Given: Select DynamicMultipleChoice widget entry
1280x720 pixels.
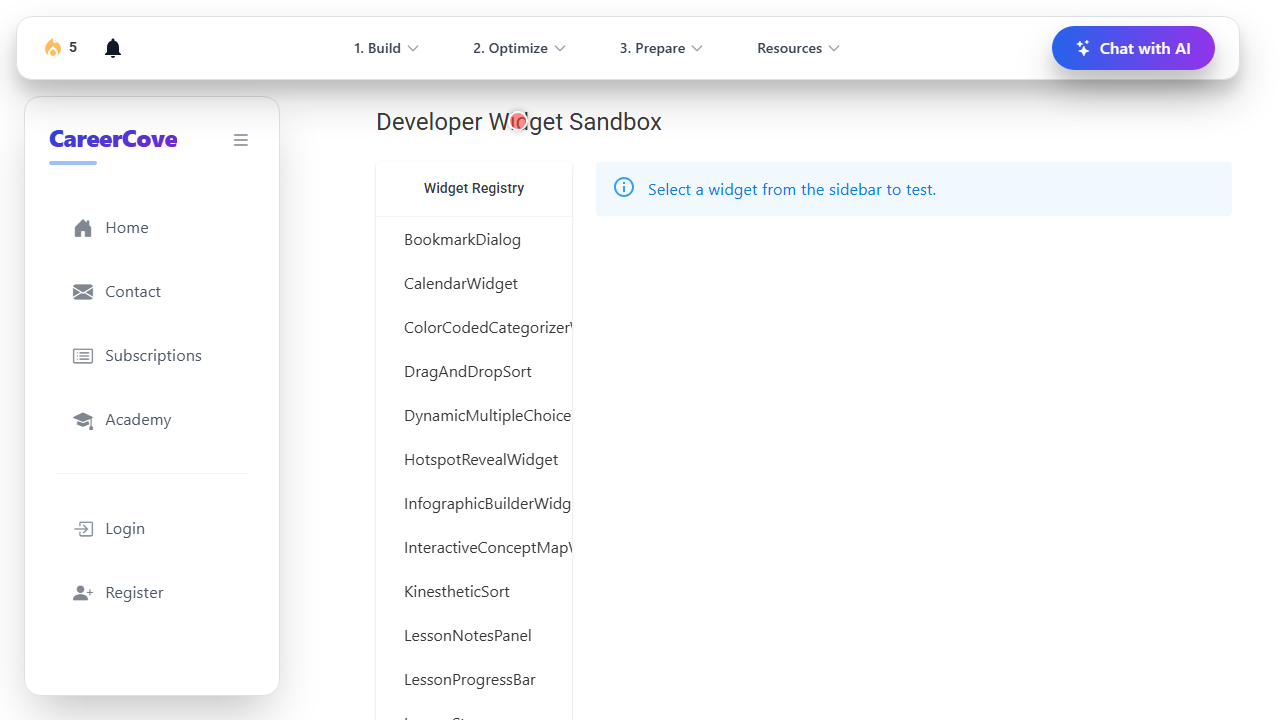Looking at the screenshot, I should tap(474, 416).
